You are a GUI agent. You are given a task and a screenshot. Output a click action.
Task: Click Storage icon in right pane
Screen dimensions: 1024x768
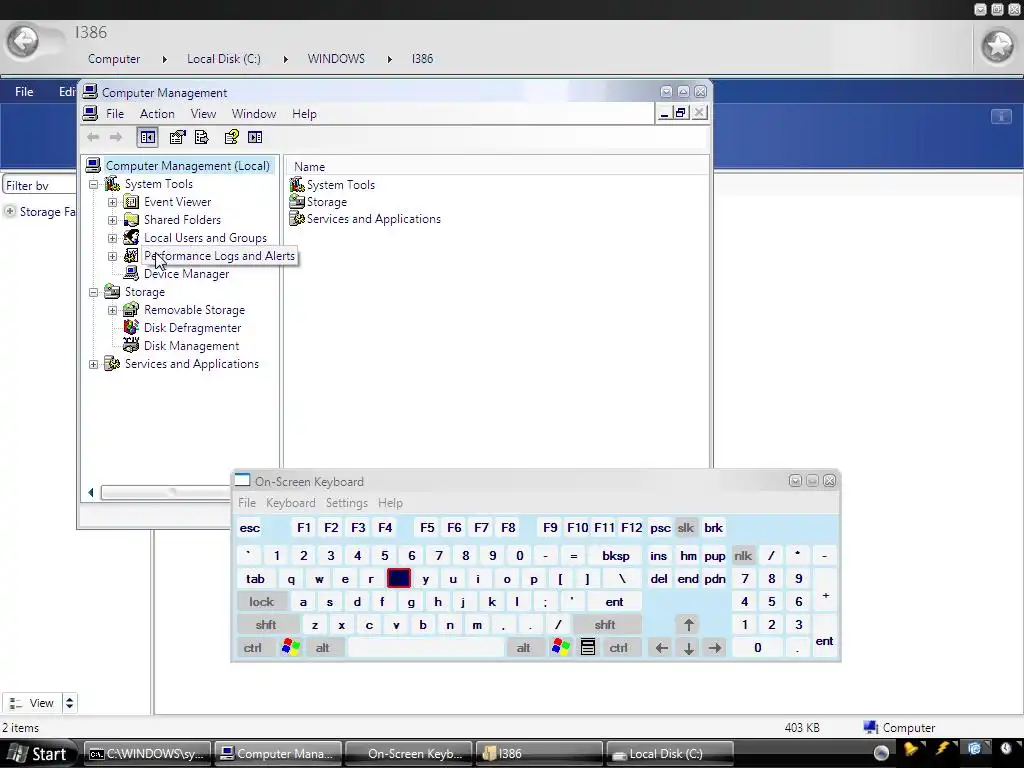[297, 202]
